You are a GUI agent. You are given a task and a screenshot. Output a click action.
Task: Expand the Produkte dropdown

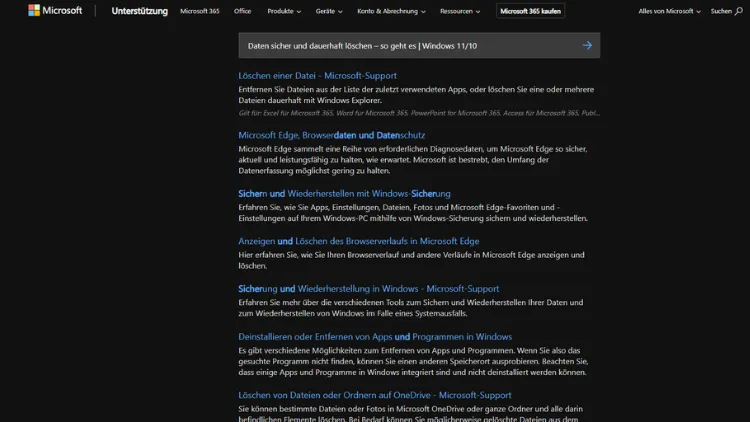click(284, 11)
